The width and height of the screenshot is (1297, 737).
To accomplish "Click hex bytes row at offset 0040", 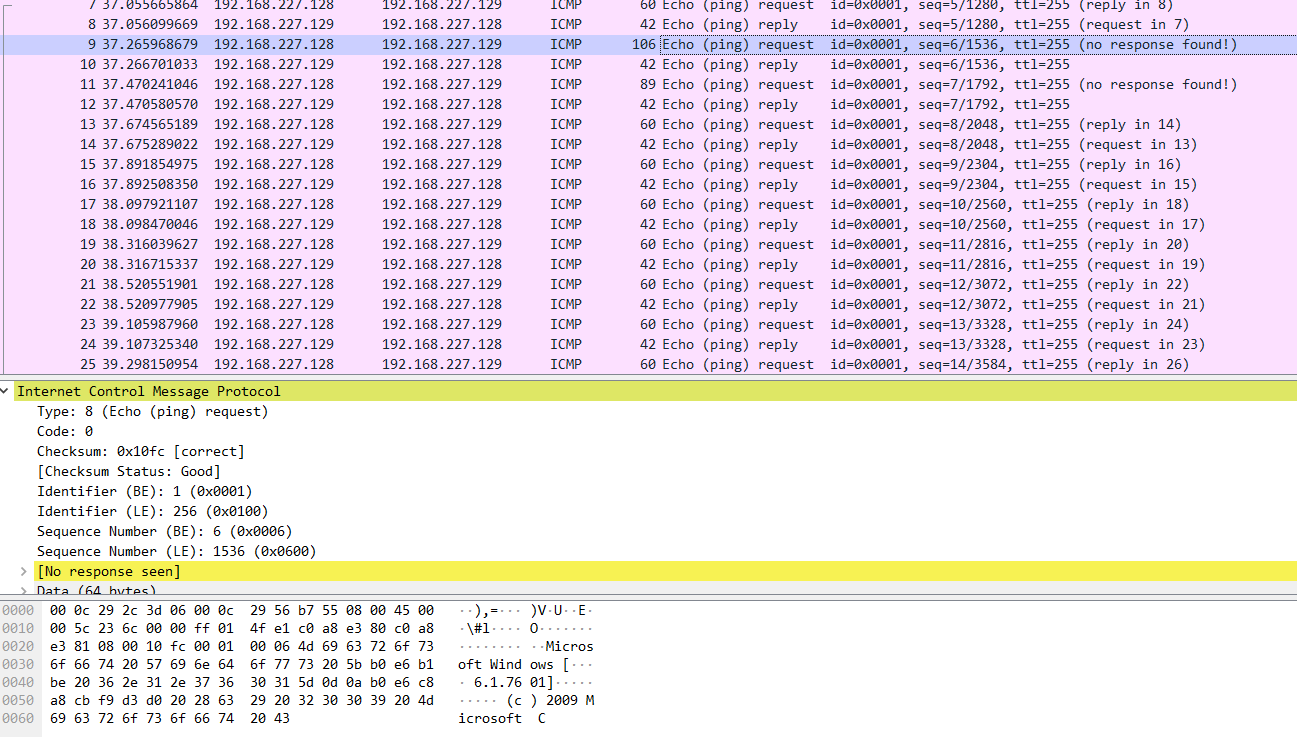I will pyautogui.click(x=242, y=682).
